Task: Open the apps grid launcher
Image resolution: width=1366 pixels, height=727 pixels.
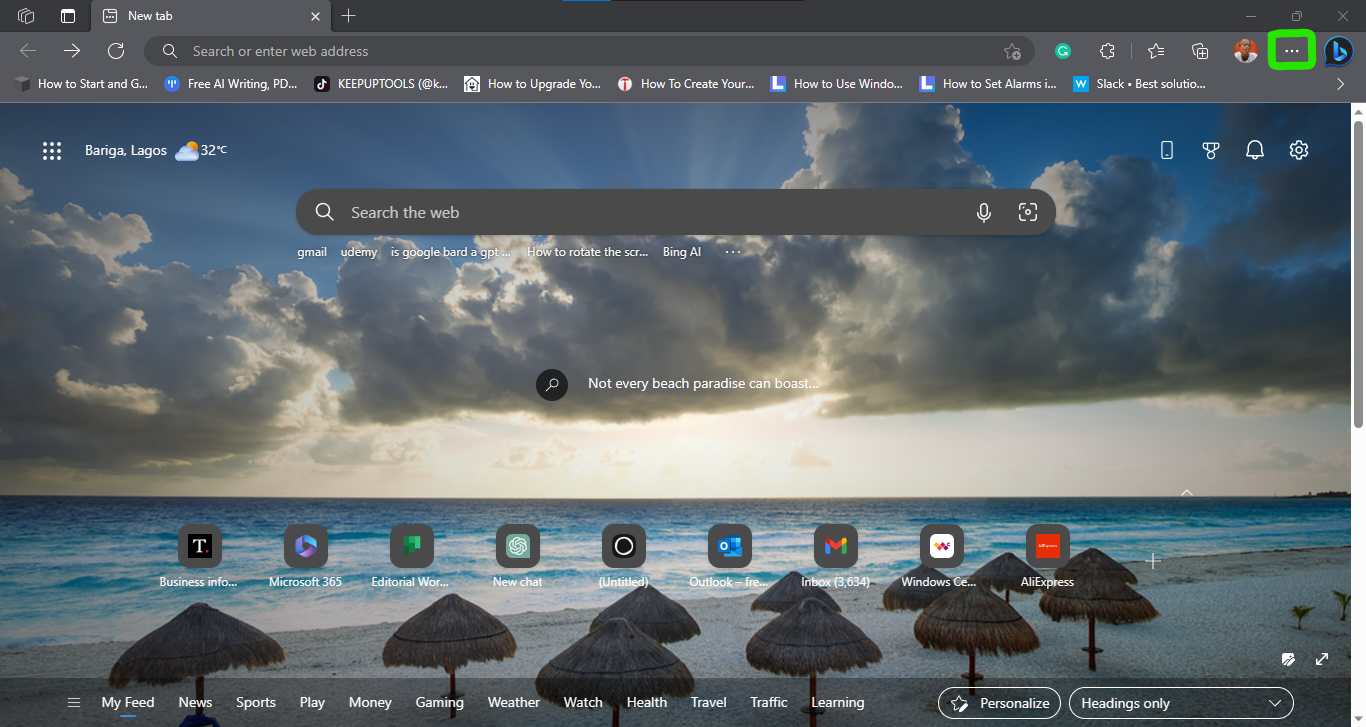Action: tap(52, 151)
